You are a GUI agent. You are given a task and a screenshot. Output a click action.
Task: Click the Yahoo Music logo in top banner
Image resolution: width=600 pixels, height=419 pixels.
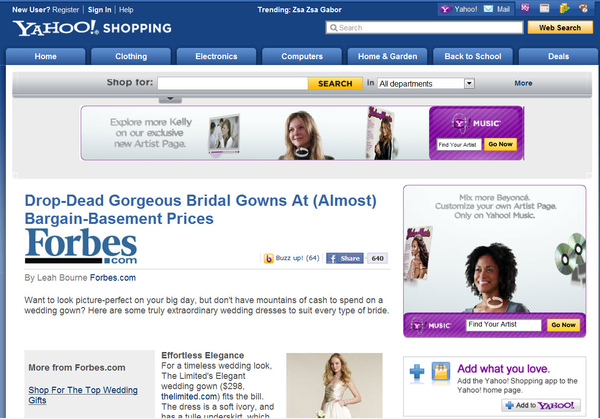click(476, 123)
